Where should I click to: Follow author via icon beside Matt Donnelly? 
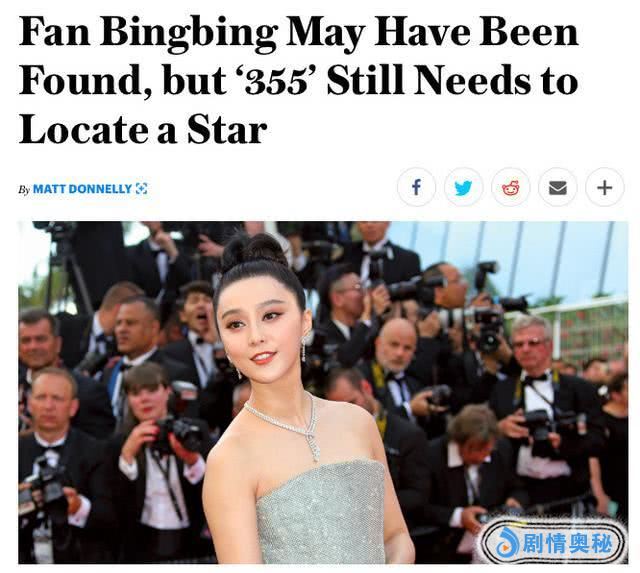[141, 189]
